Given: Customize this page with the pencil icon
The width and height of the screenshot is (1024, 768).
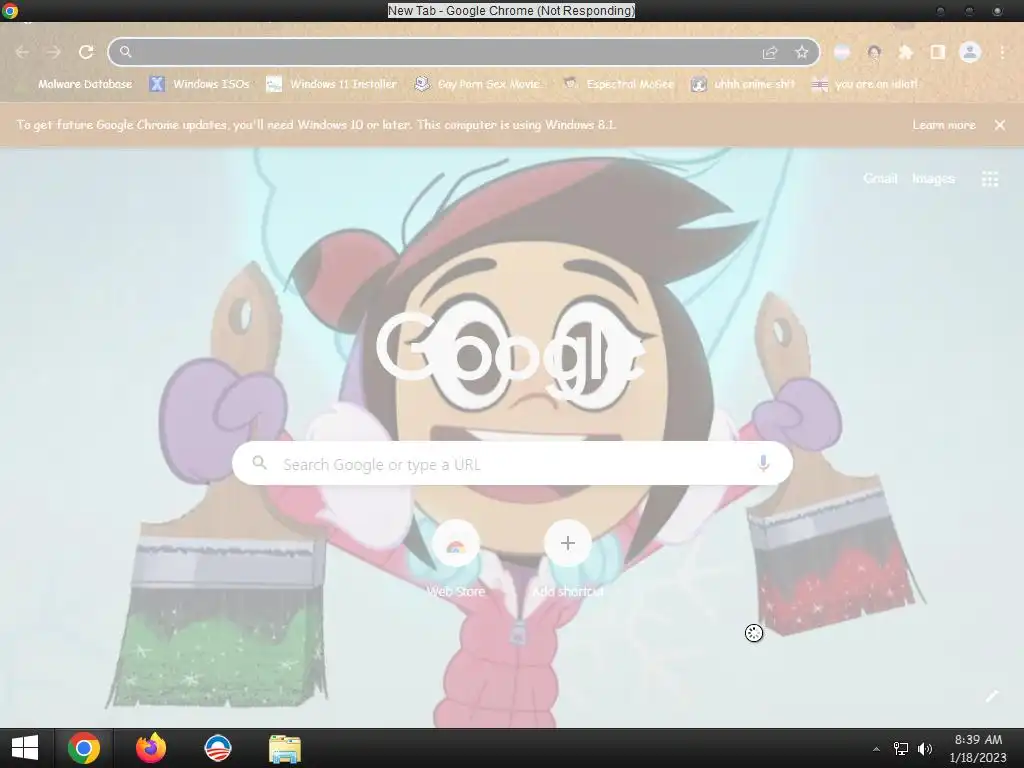Looking at the screenshot, I should [992, 696].
